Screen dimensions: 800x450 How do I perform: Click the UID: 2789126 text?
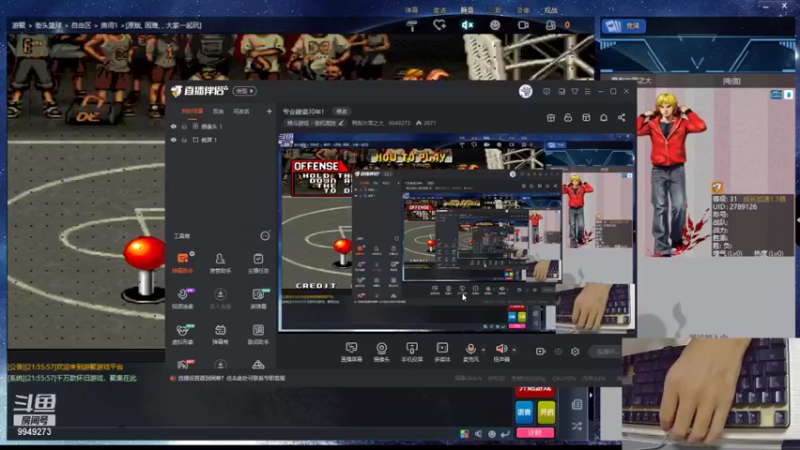tap(735, 207)
